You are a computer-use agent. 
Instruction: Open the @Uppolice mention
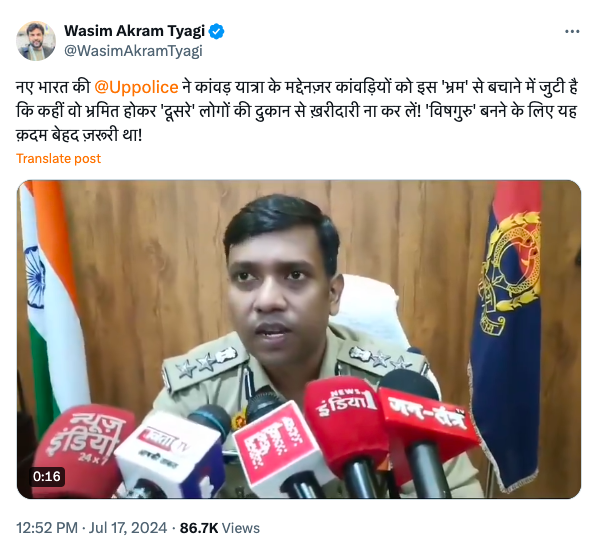tap(136, 87)
